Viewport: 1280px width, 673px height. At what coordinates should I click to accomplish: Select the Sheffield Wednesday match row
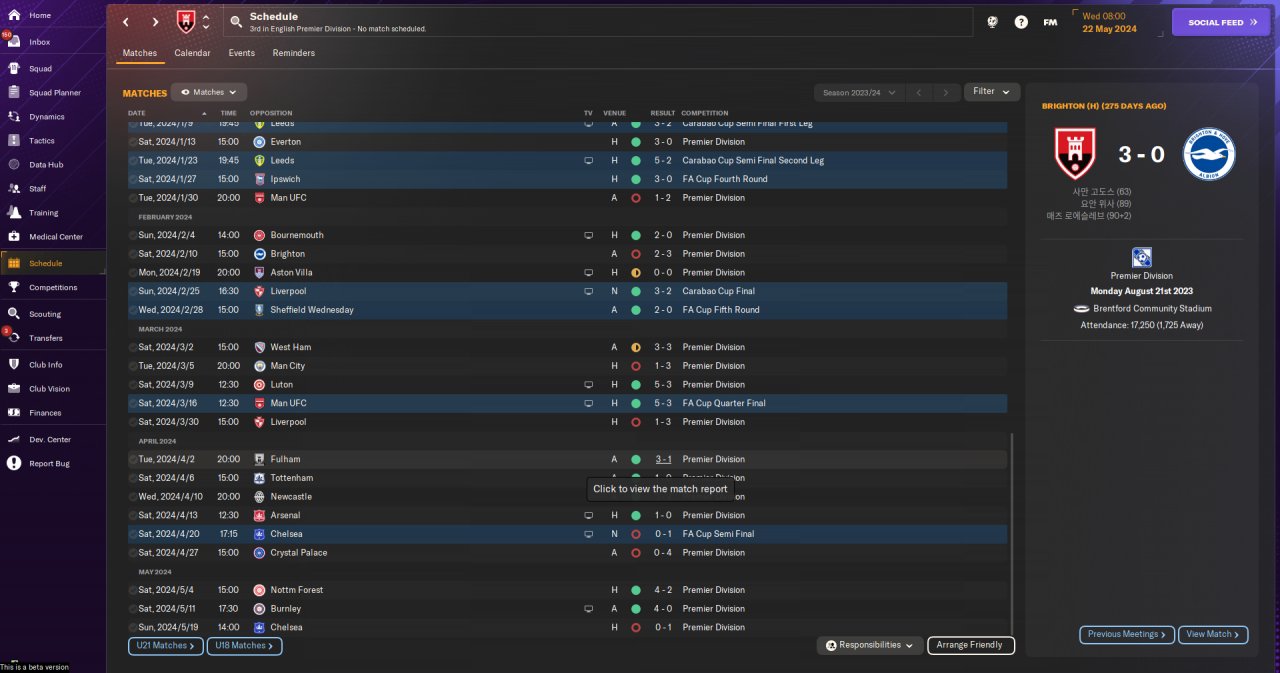(x=567, y=310)
